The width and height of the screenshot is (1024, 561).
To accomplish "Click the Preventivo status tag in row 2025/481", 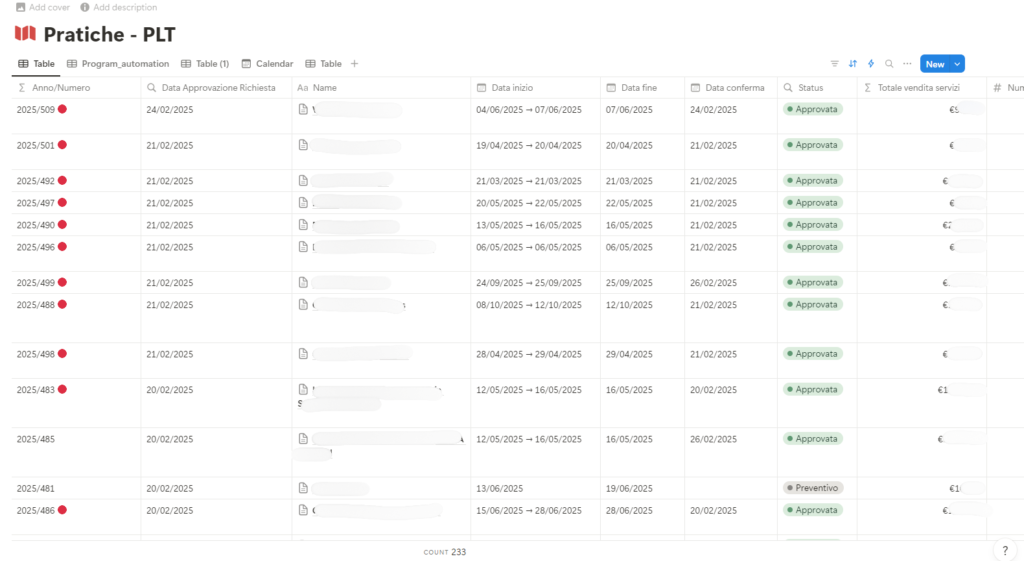I will tap(813, 488).
